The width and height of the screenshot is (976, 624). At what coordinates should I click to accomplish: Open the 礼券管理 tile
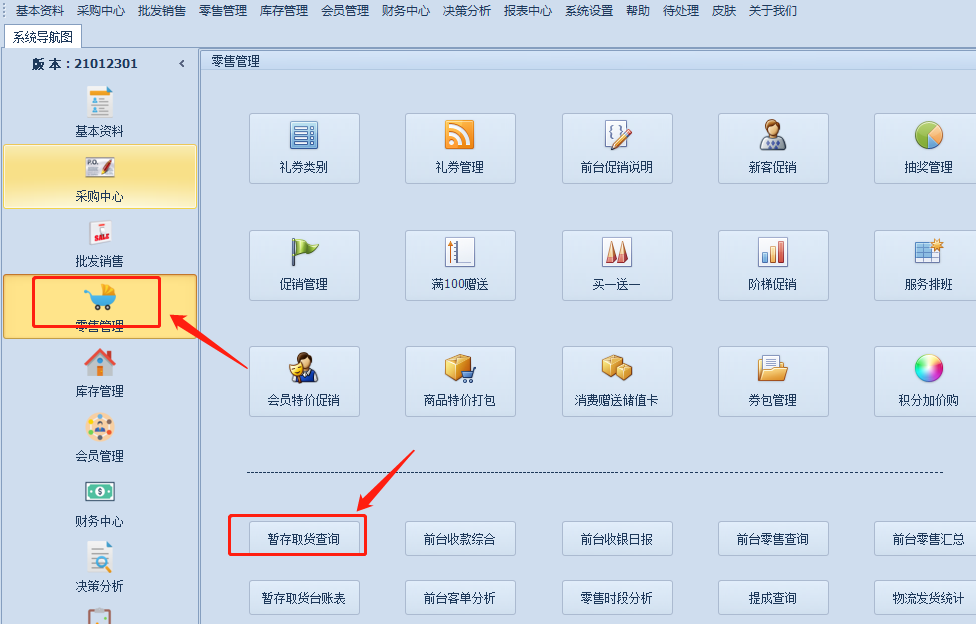tap(460, 148)
